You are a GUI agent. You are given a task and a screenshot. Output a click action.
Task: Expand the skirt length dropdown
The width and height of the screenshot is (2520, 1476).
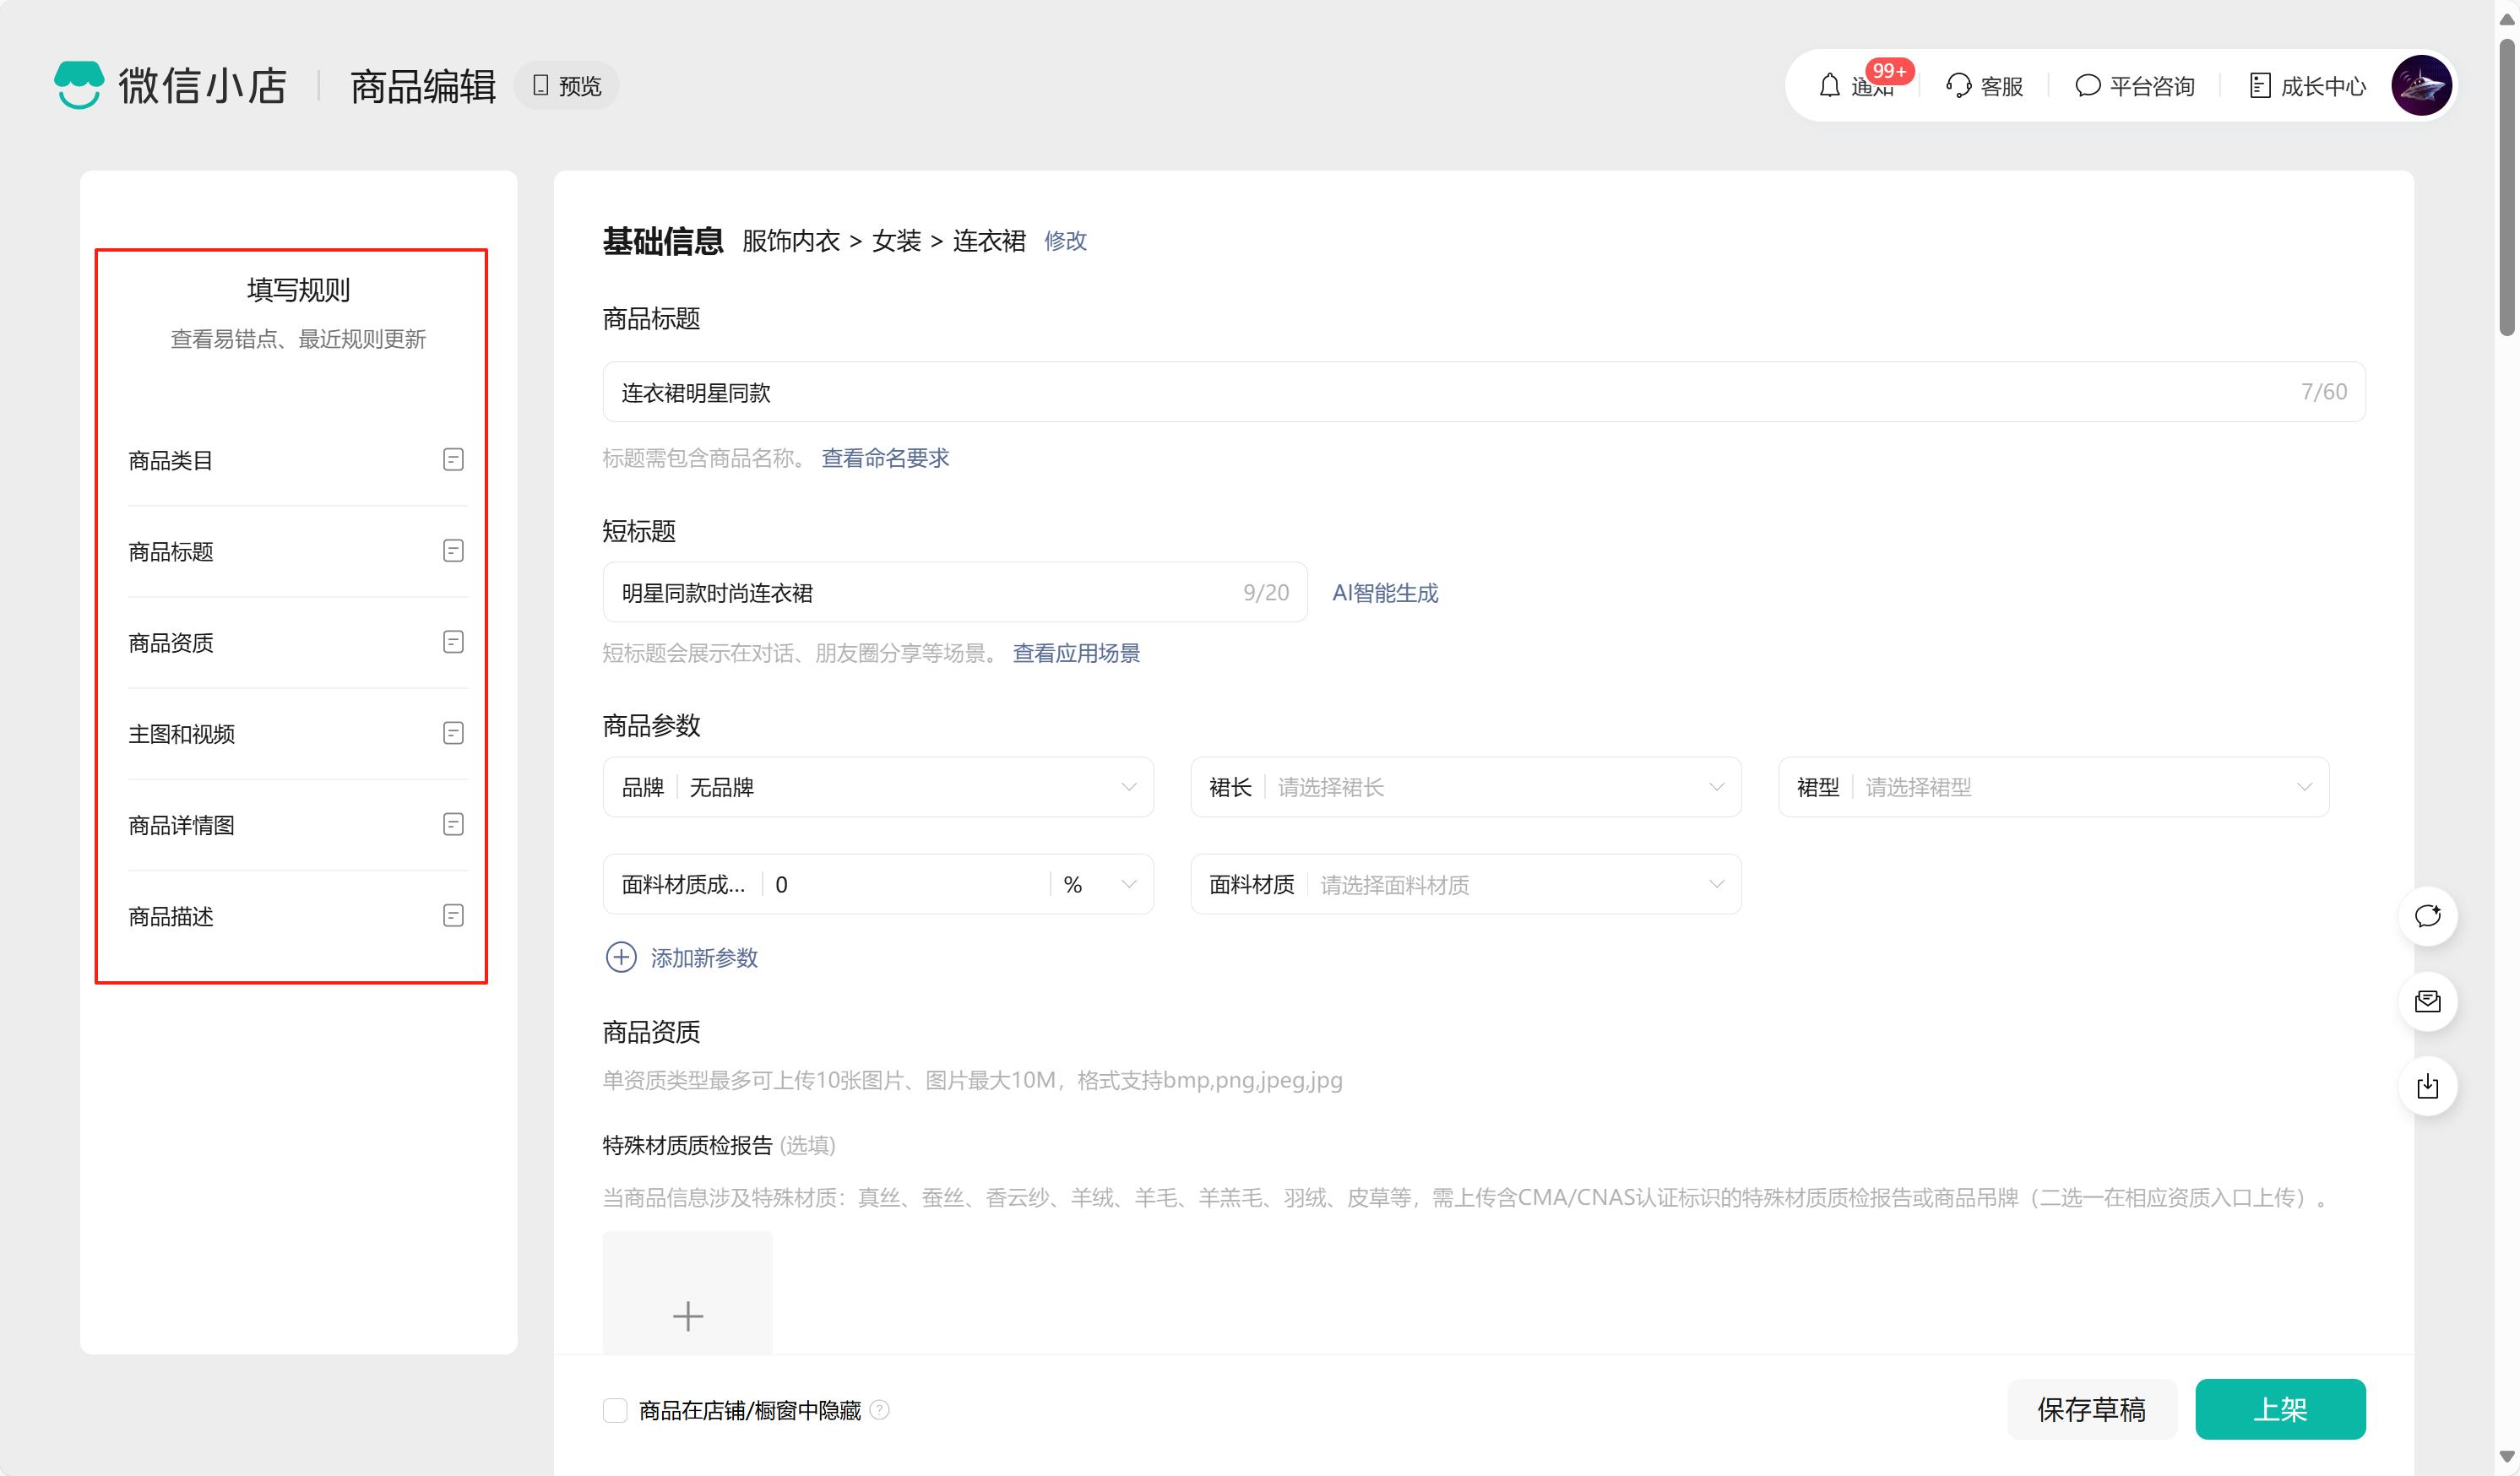point(1465,787)
